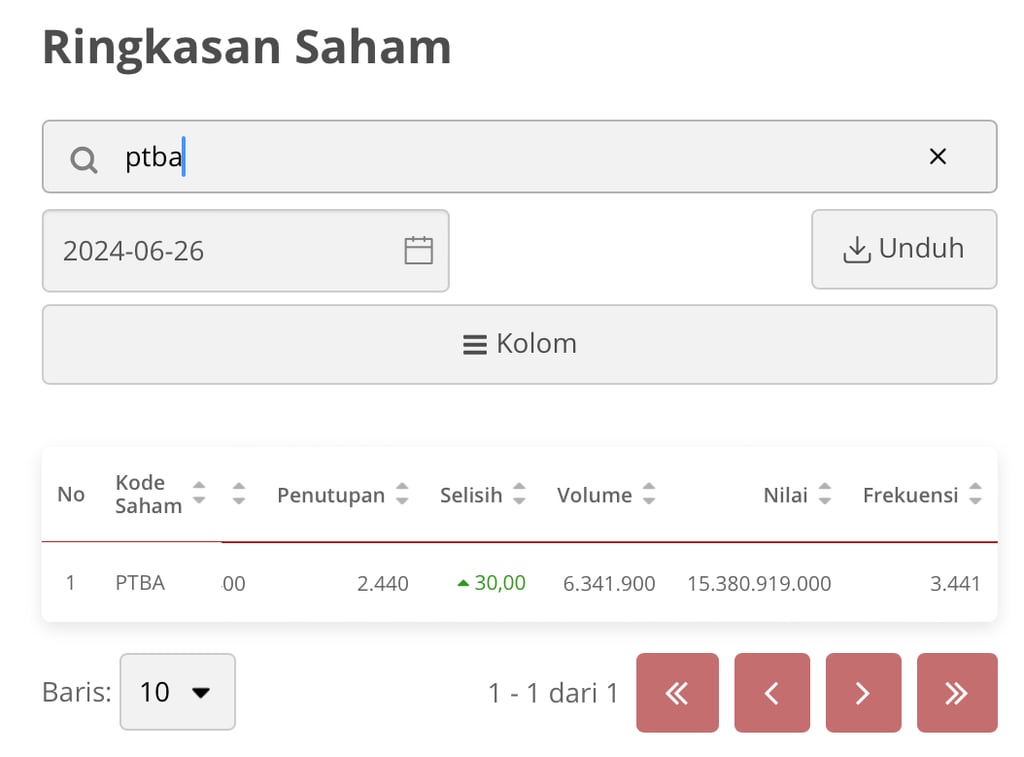This screenshot has height=757, width=1024.
Task: Click inside the date field showing 2024-06-26
Action: click(x=200, y=250)
